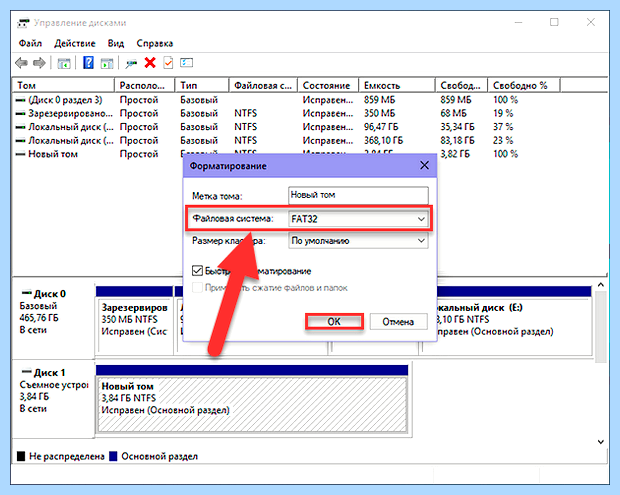Click the settings list toolbar icon

[x=186, y=62]
